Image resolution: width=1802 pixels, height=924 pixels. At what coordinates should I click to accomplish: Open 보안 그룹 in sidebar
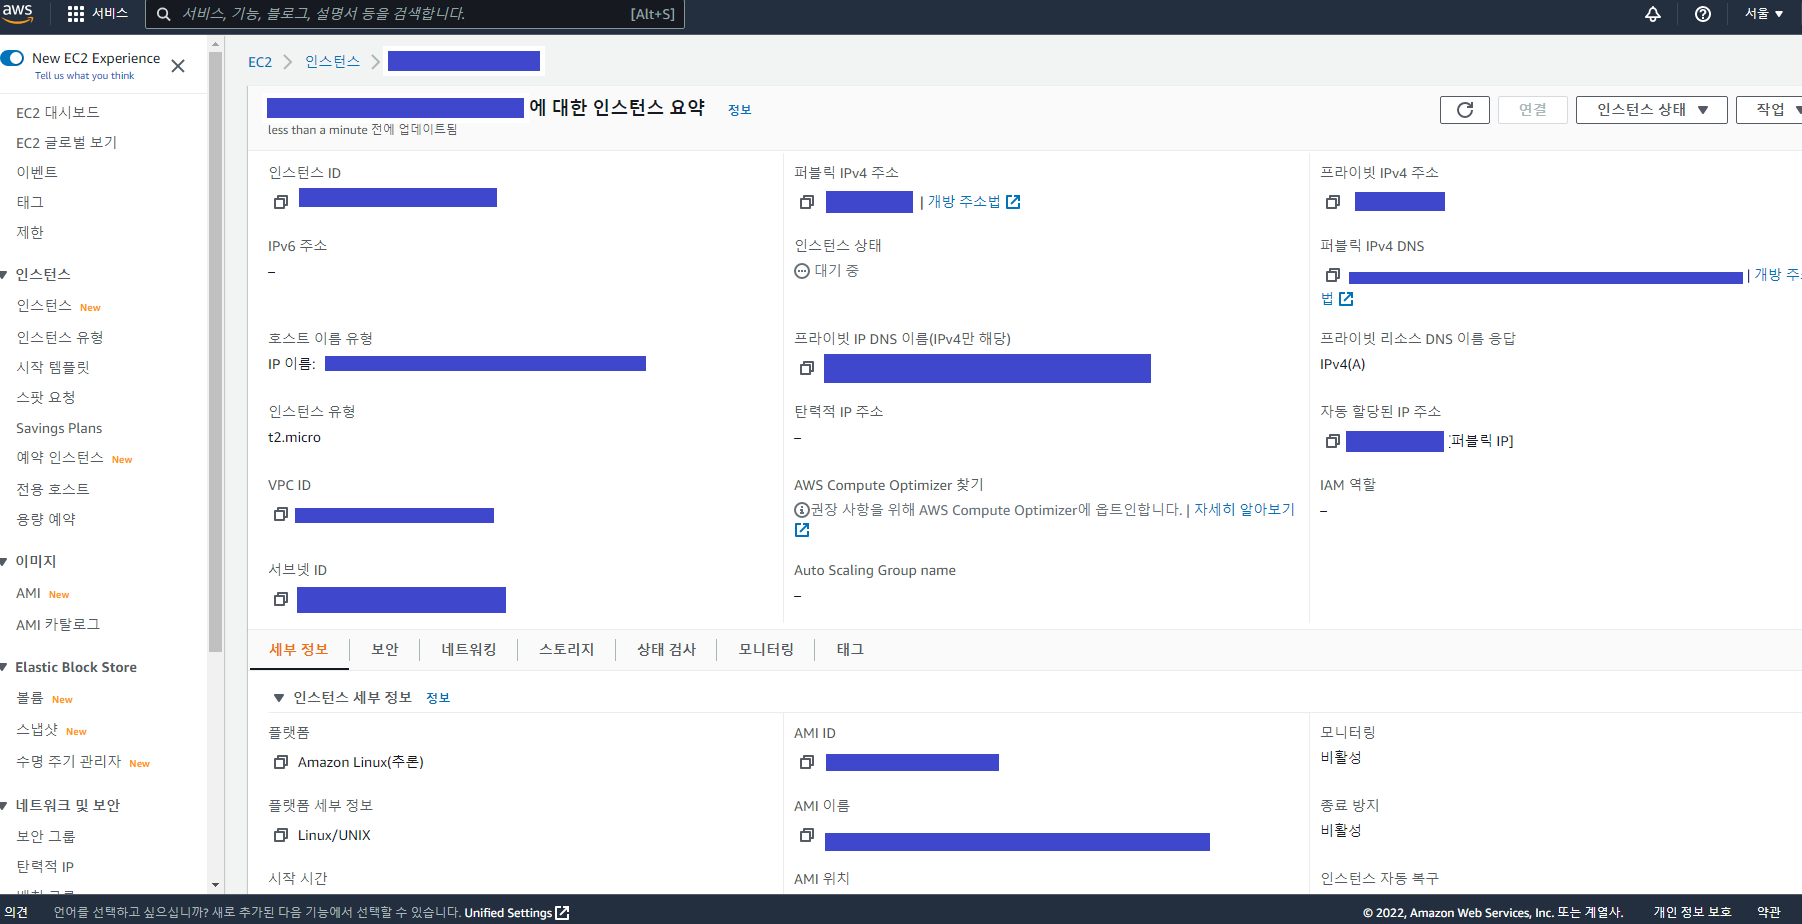click(x=46, y=837)
